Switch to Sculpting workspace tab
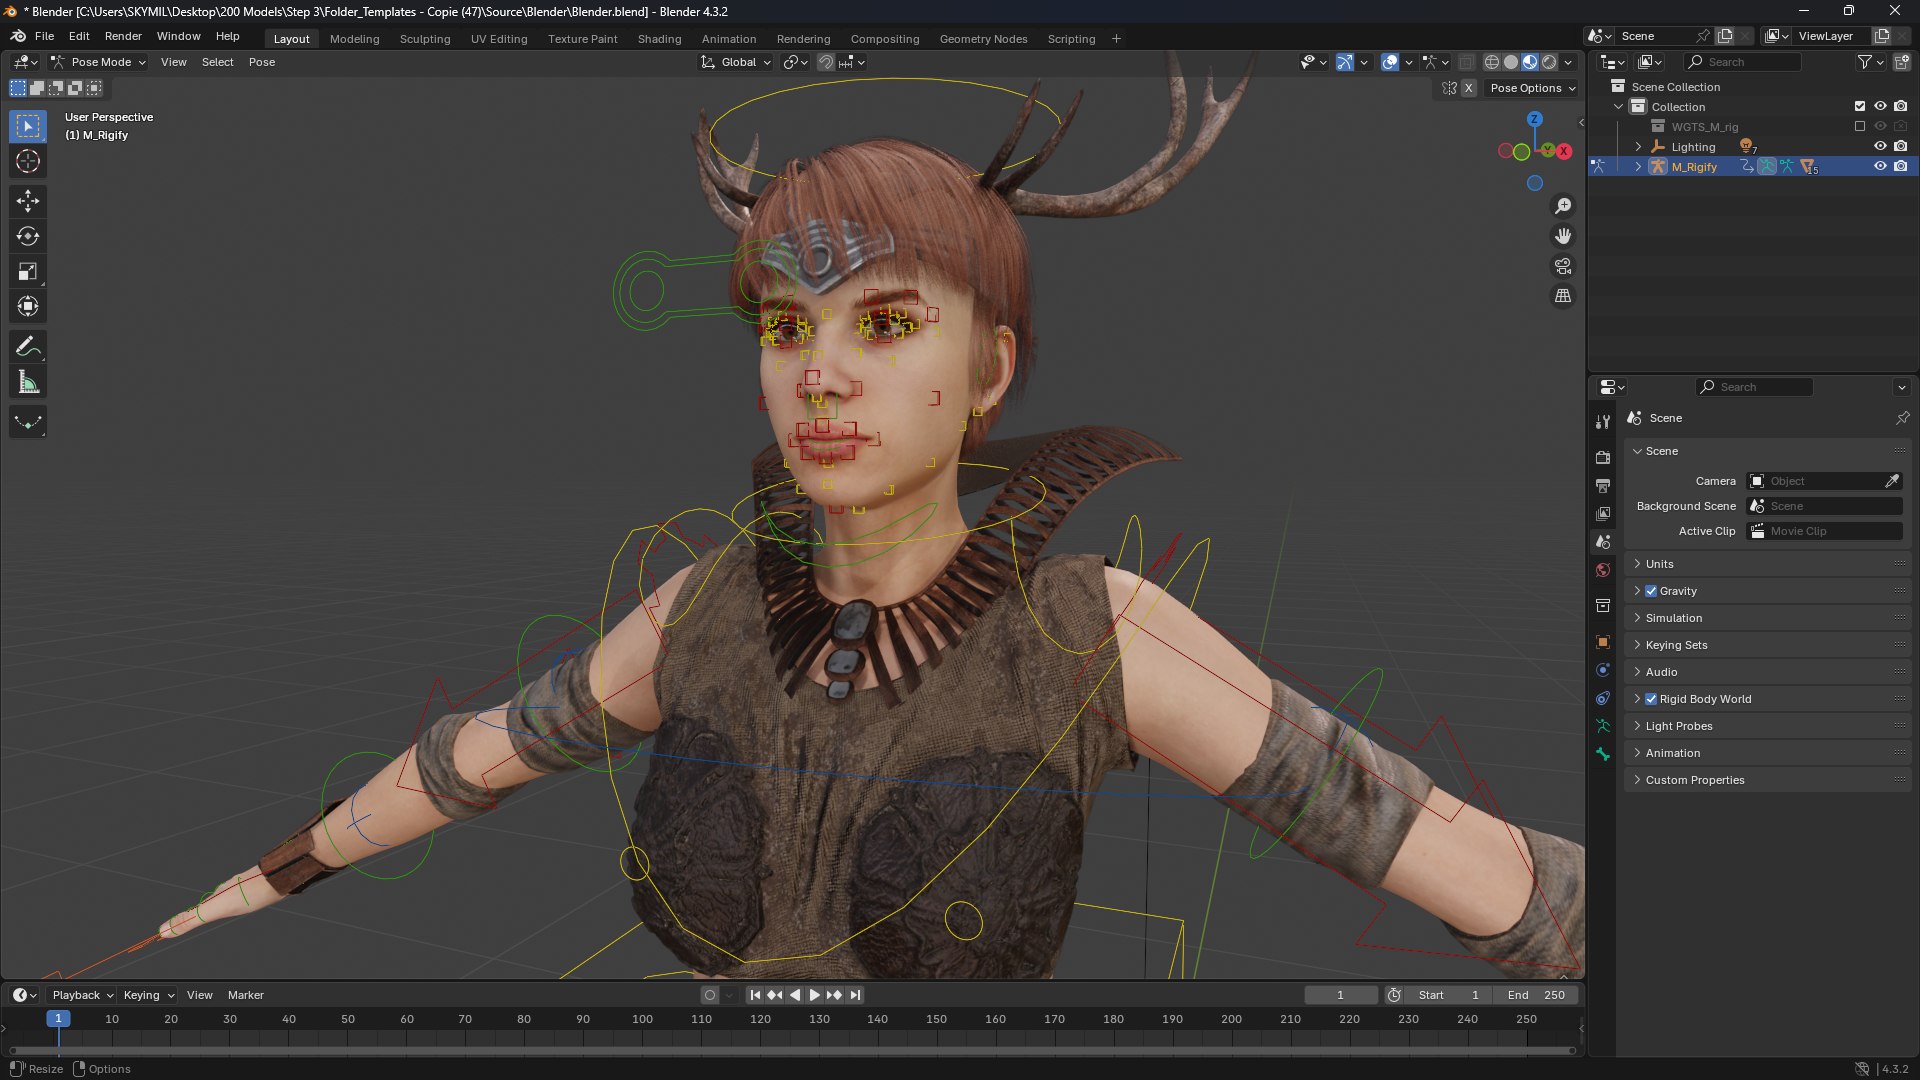1920x1080 pixels. click(425, 39)
